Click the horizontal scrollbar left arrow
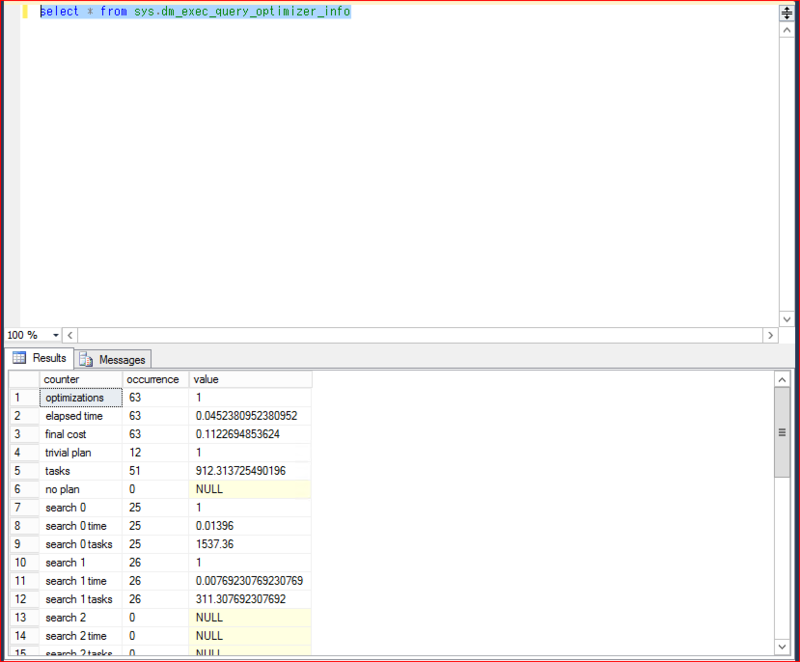This screenshot has height=662, width=800. click(69, 335)
